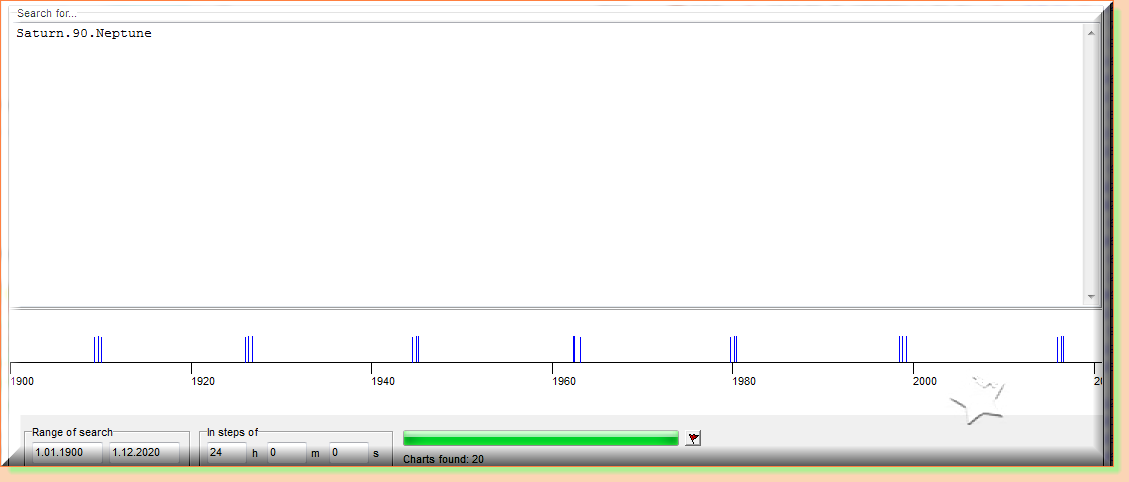Select the chart markers near 1998

click(903, 349)
